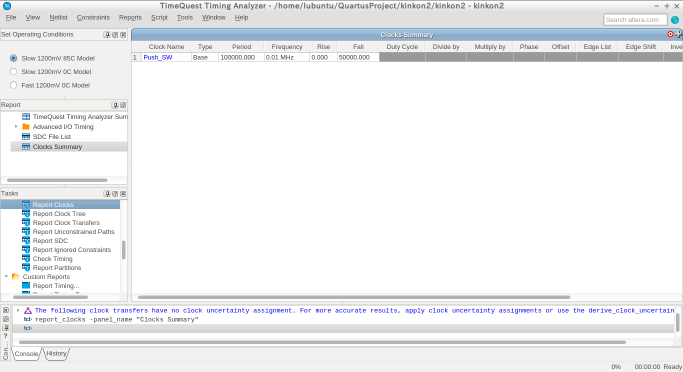
Task: Switch to the History tab
Action: [56, 354]
